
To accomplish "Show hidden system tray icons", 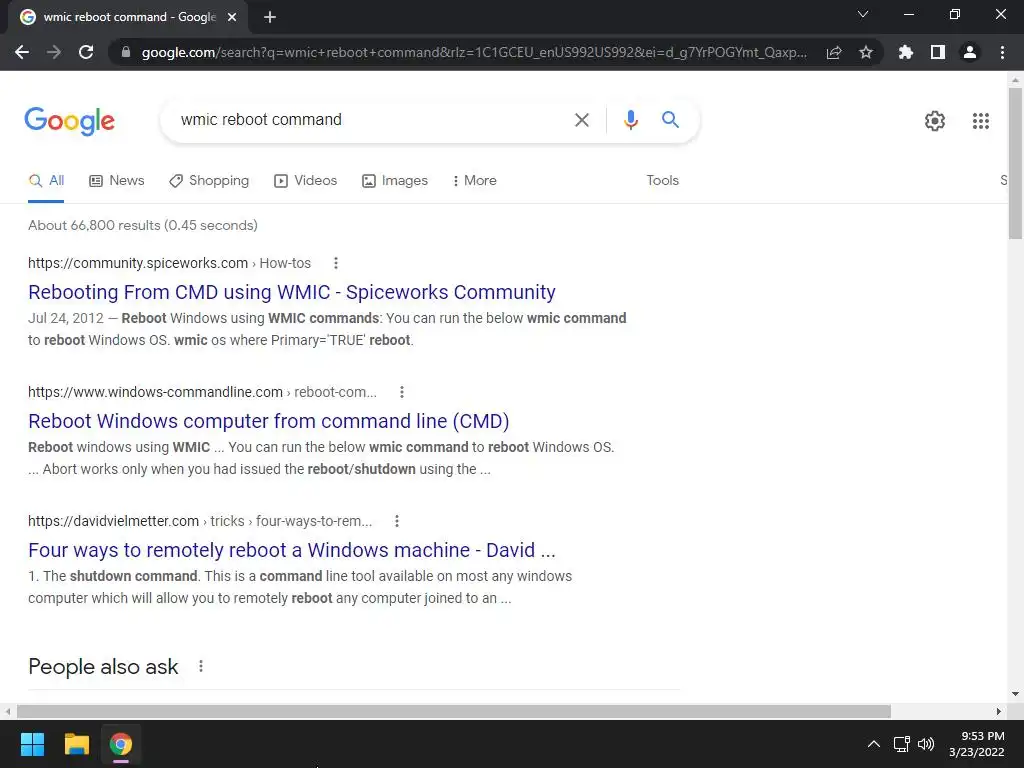I will coord(873,744).
